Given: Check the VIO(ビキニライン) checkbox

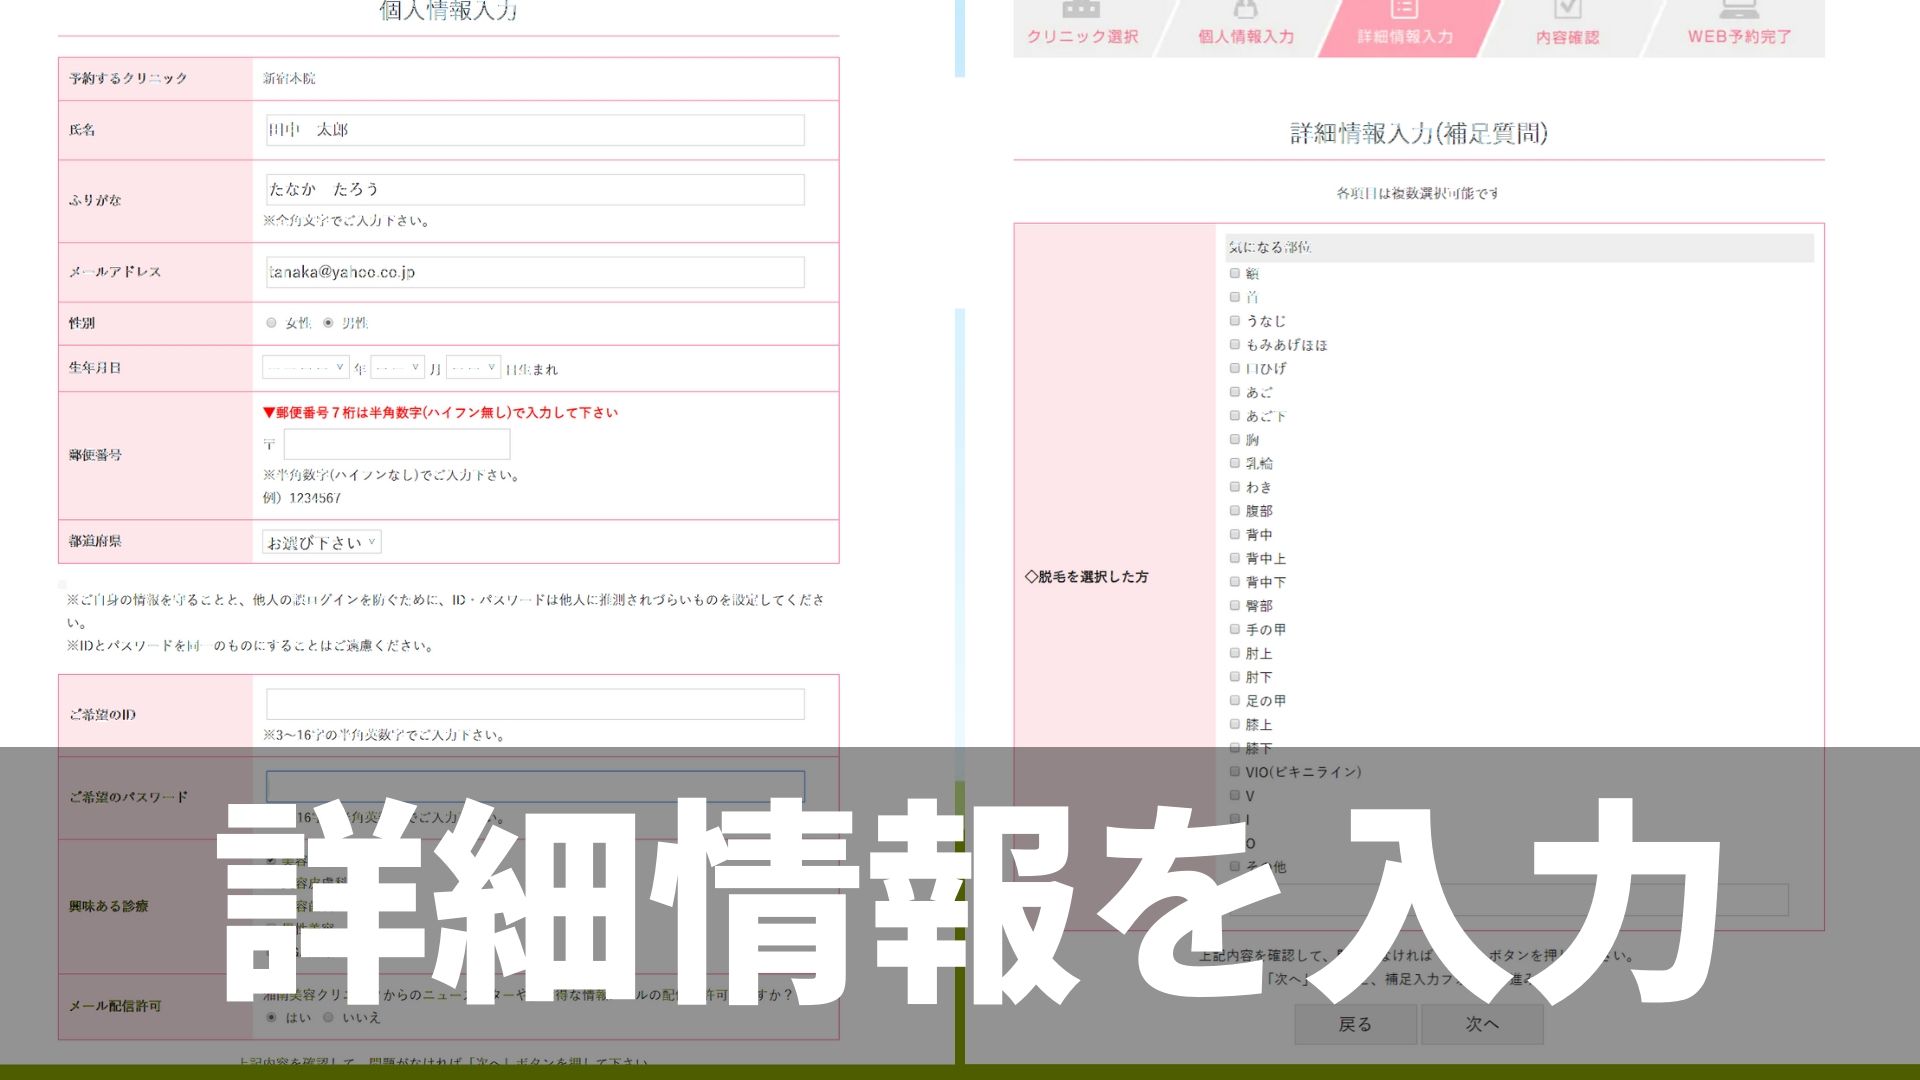Looking at the screenshot, I should [1235, 772].
